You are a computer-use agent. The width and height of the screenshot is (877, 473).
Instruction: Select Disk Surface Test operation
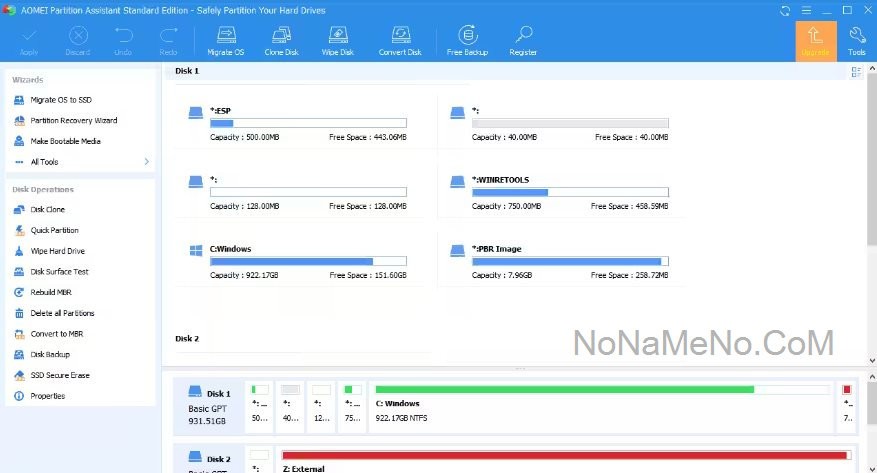(59, 271)
